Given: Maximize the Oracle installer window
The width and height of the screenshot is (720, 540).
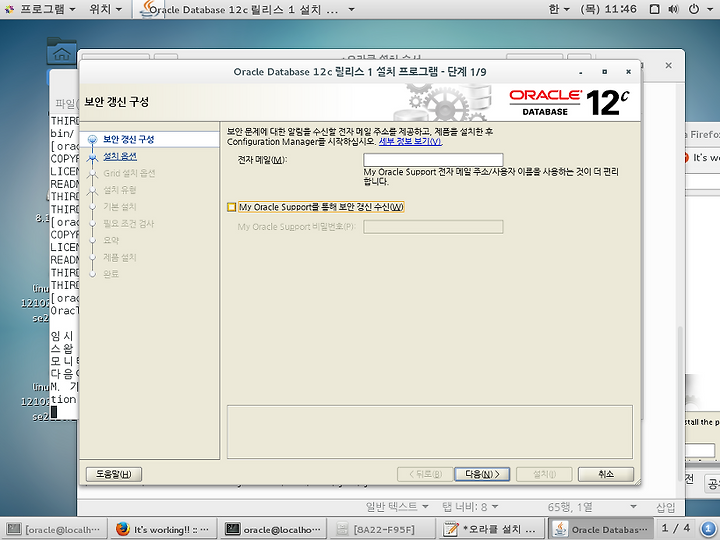Looking at the screenshot, I should 605,72.
